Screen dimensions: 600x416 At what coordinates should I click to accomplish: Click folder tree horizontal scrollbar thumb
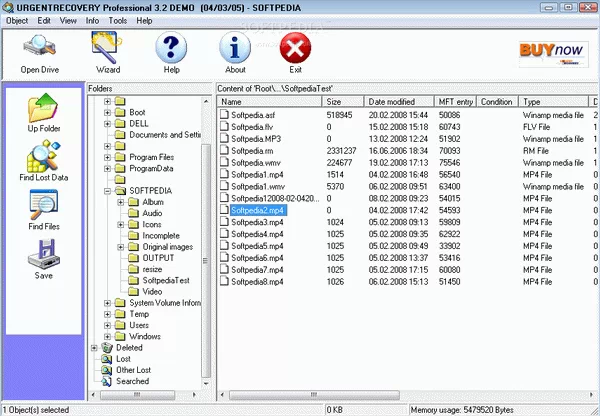137,395
